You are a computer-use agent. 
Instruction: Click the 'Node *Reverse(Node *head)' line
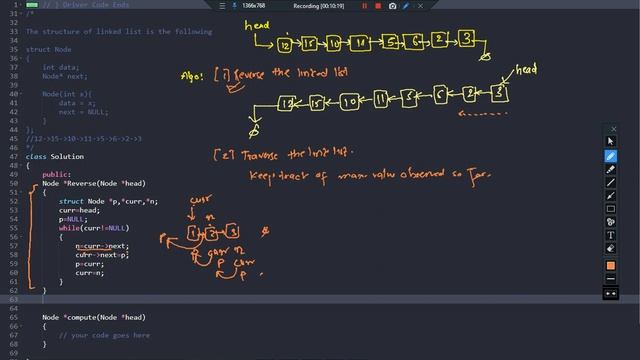tap(94, 183)
